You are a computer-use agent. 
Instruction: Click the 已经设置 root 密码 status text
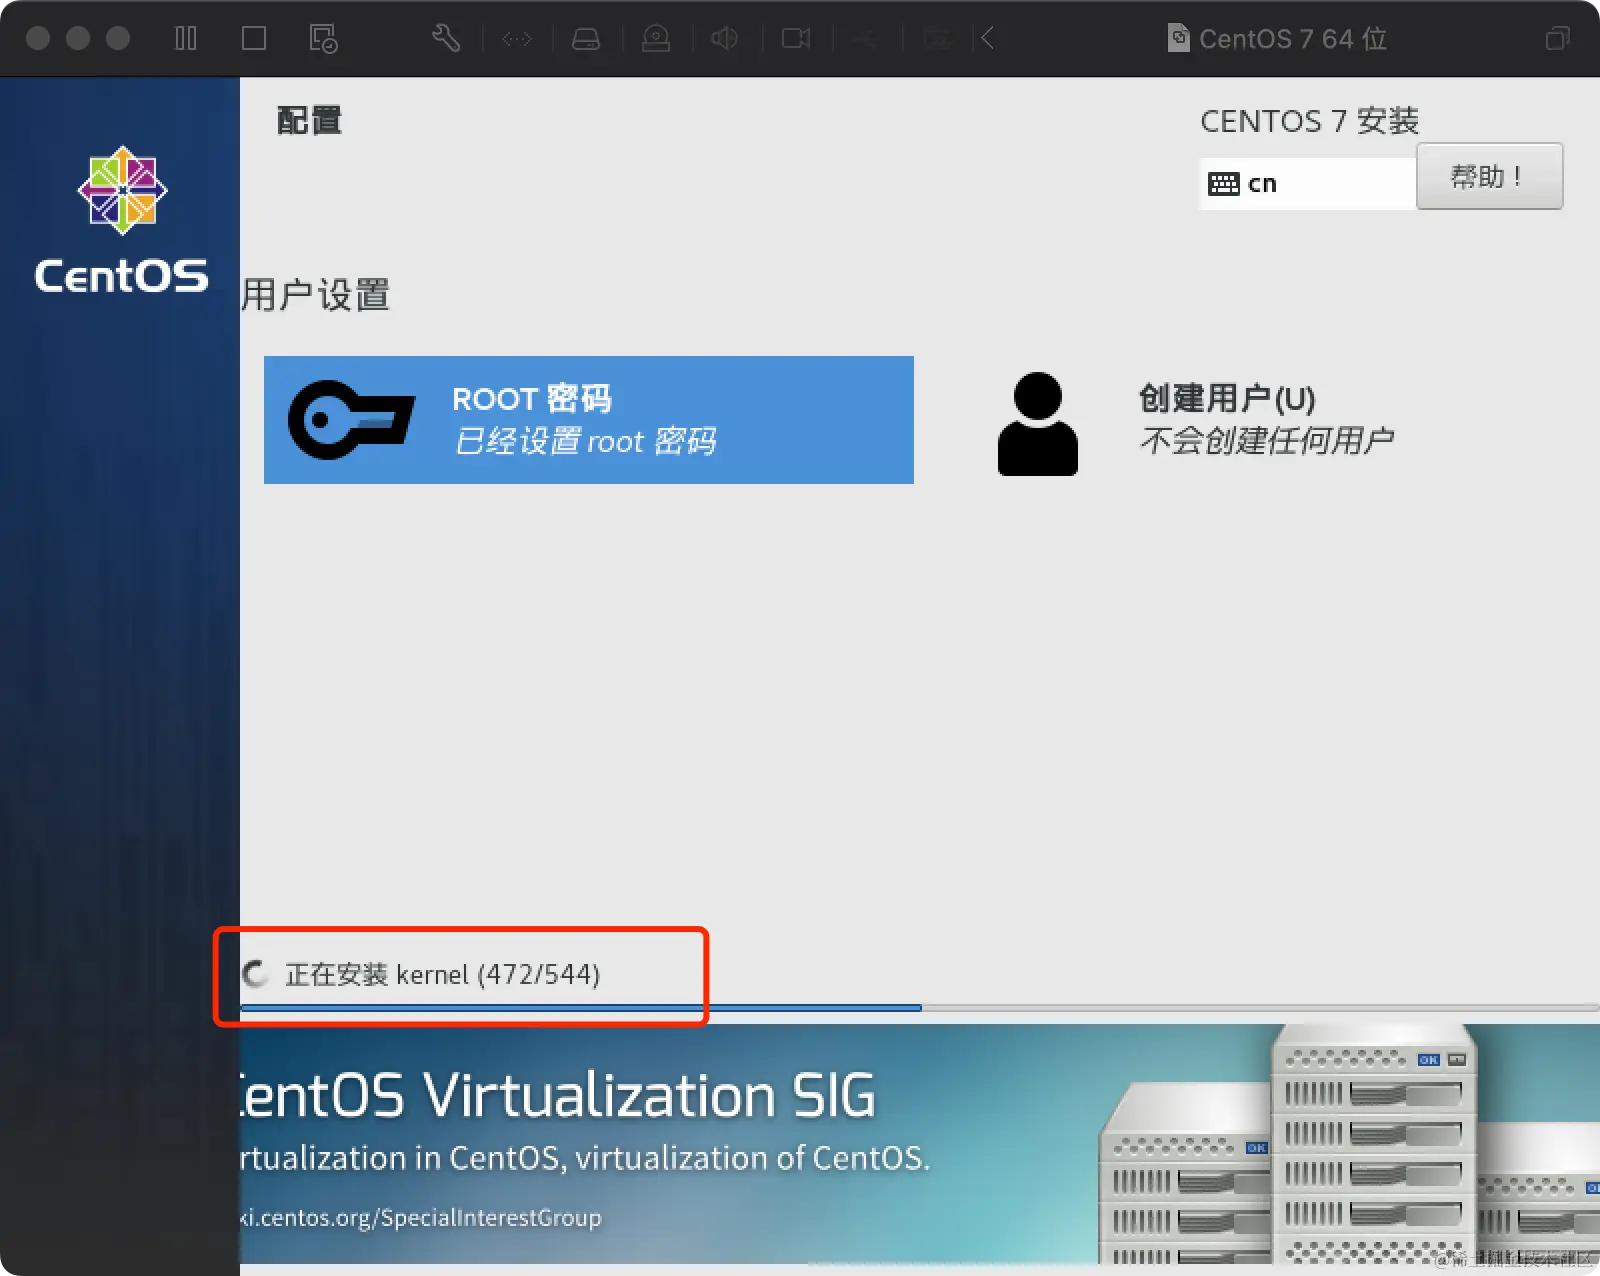pyautogui.click(x=585, y=441)
